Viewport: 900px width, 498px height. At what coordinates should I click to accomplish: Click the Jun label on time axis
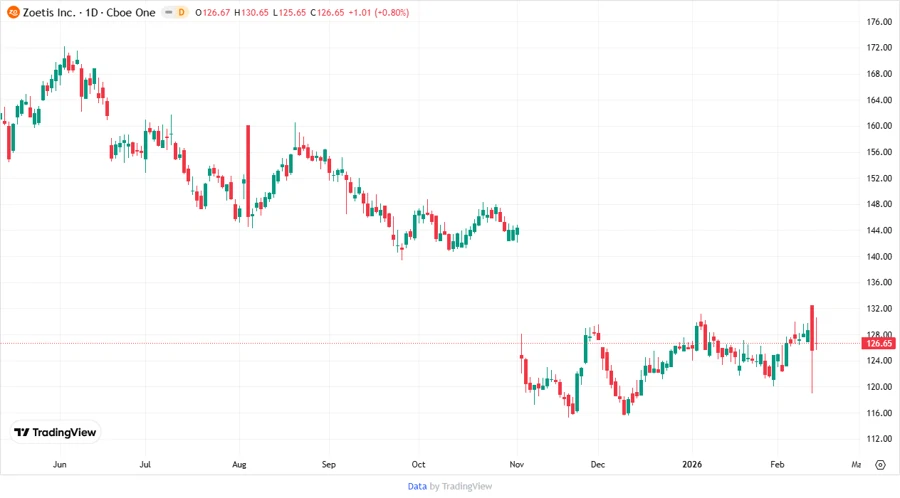coord(60,464)
